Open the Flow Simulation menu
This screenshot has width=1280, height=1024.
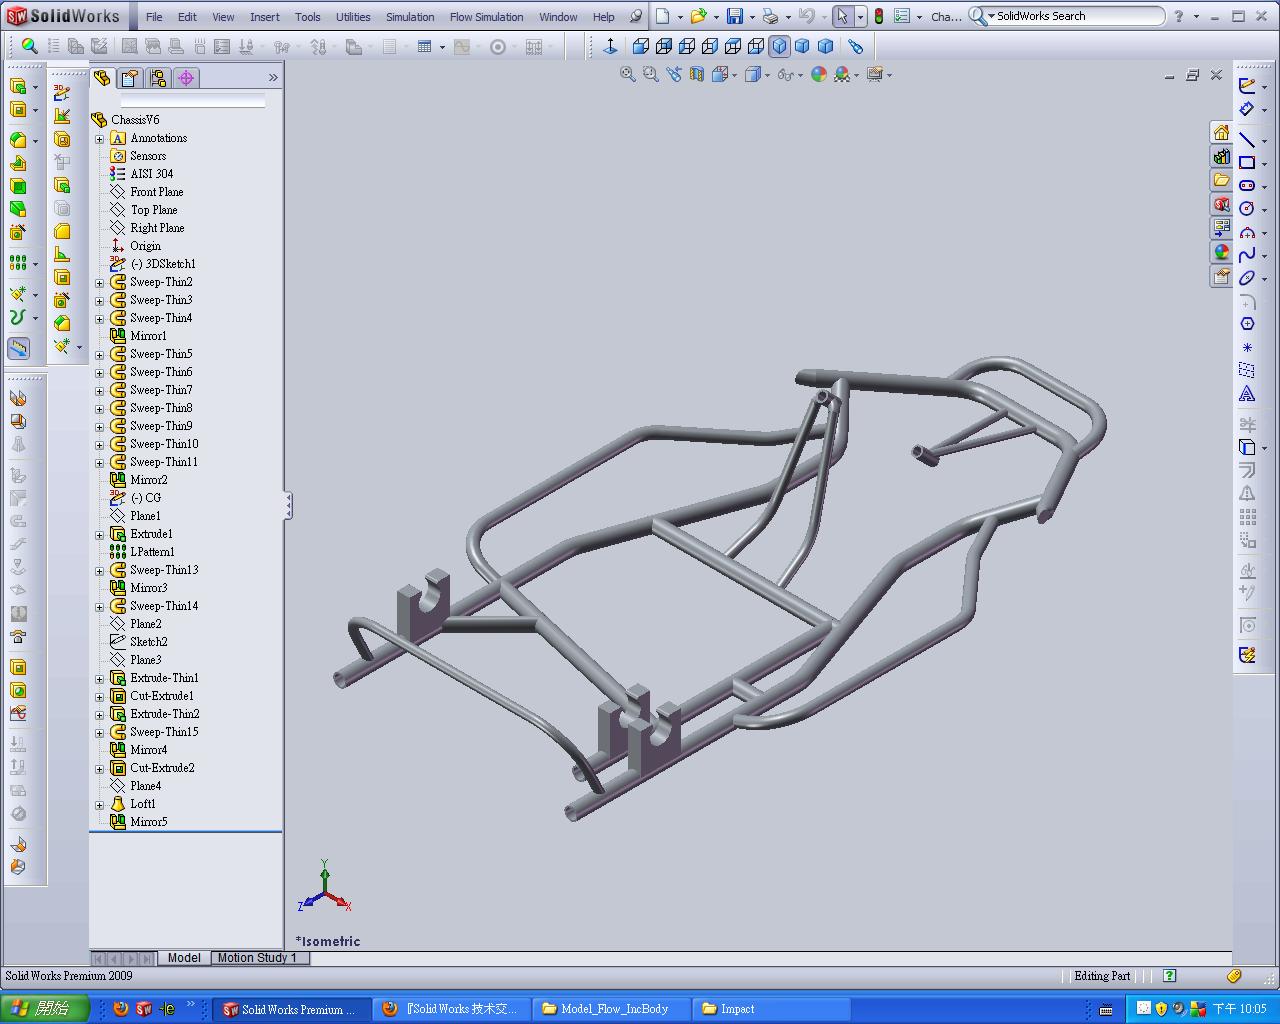(486, 17)
